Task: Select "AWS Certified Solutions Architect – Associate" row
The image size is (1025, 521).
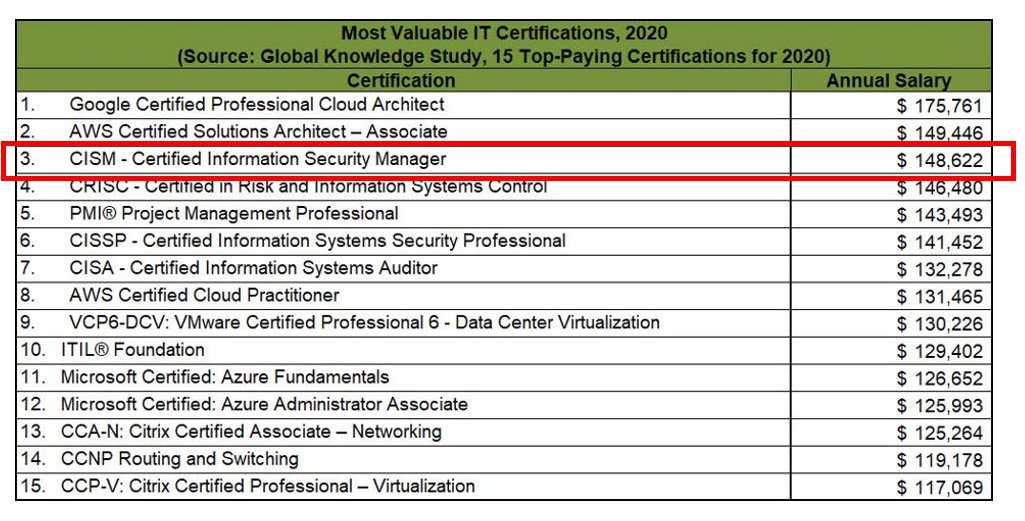Action: [503, 132]
